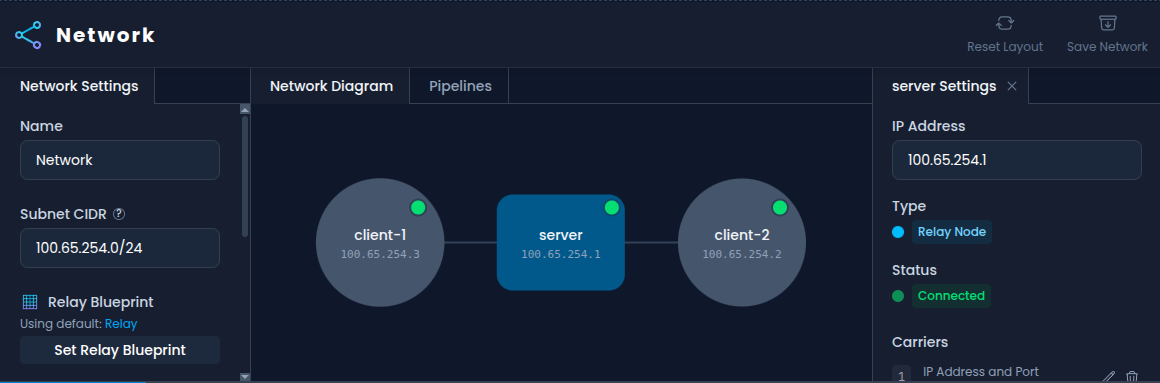Click the left panel scrollbar up arrow

point(245,109)
